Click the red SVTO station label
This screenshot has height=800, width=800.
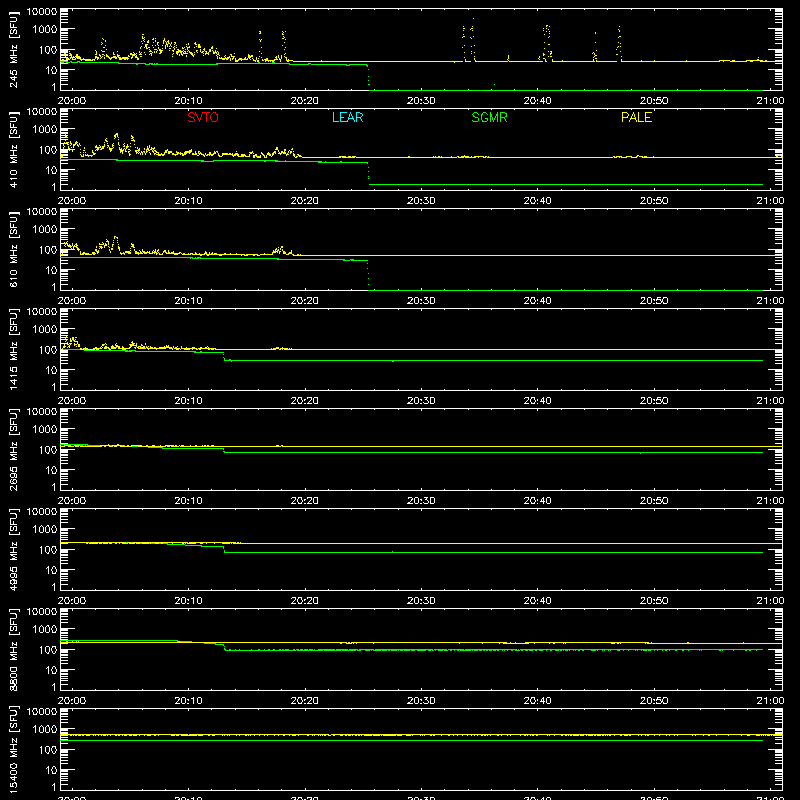coord(203,117)
